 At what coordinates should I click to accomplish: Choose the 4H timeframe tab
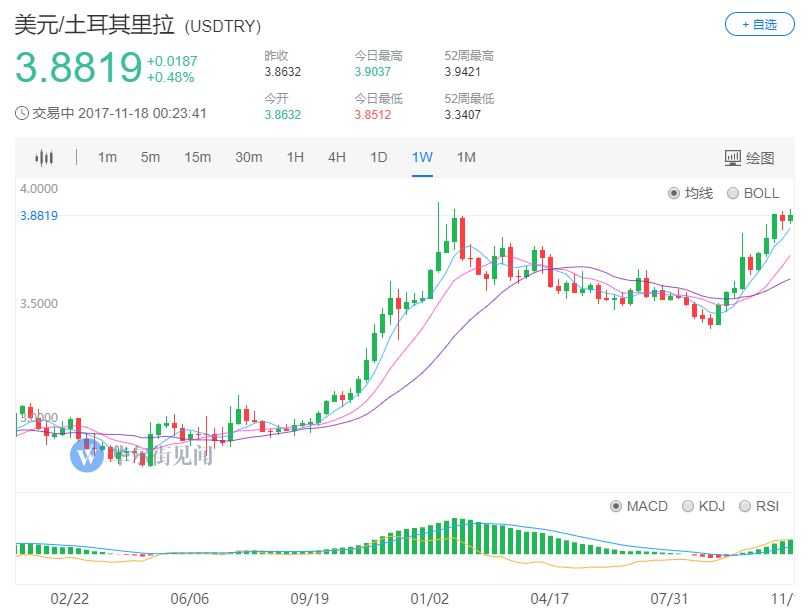click(x=337, y=157)
